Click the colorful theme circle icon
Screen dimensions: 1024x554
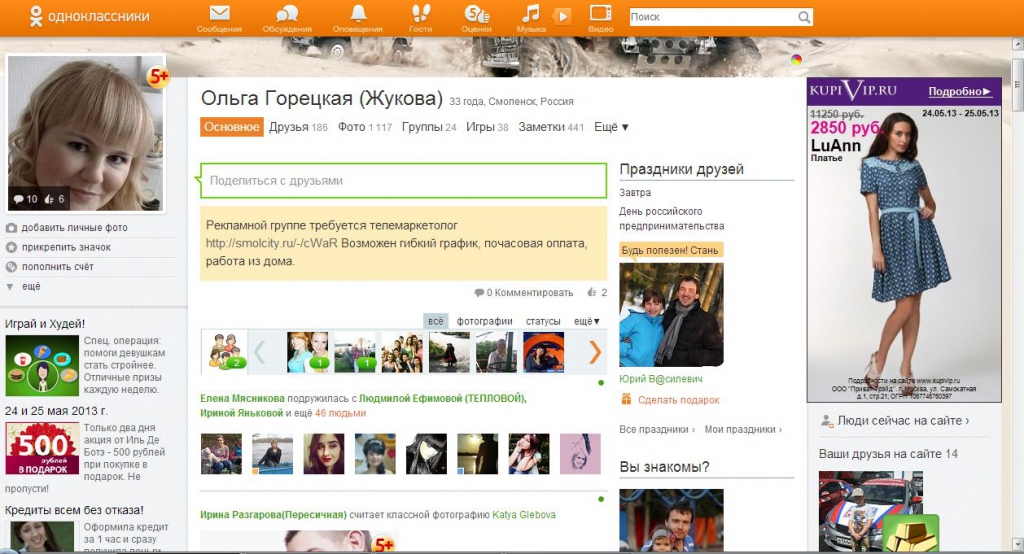pos(796,60)
